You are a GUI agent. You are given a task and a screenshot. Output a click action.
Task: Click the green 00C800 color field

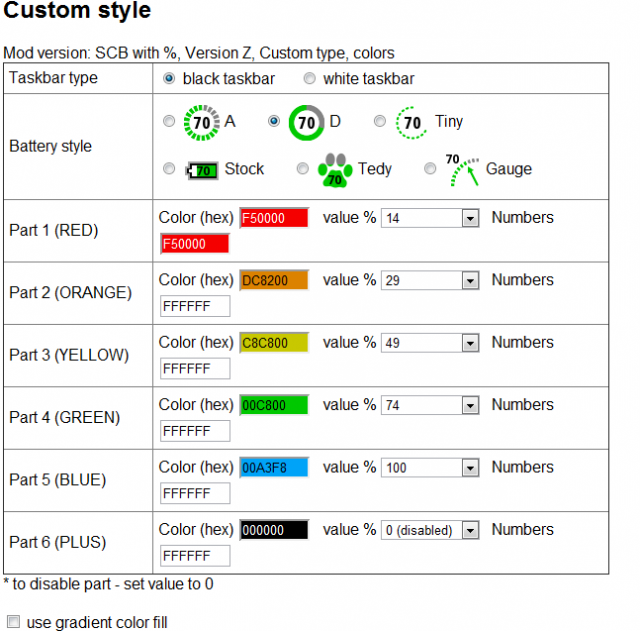[274, 406]
